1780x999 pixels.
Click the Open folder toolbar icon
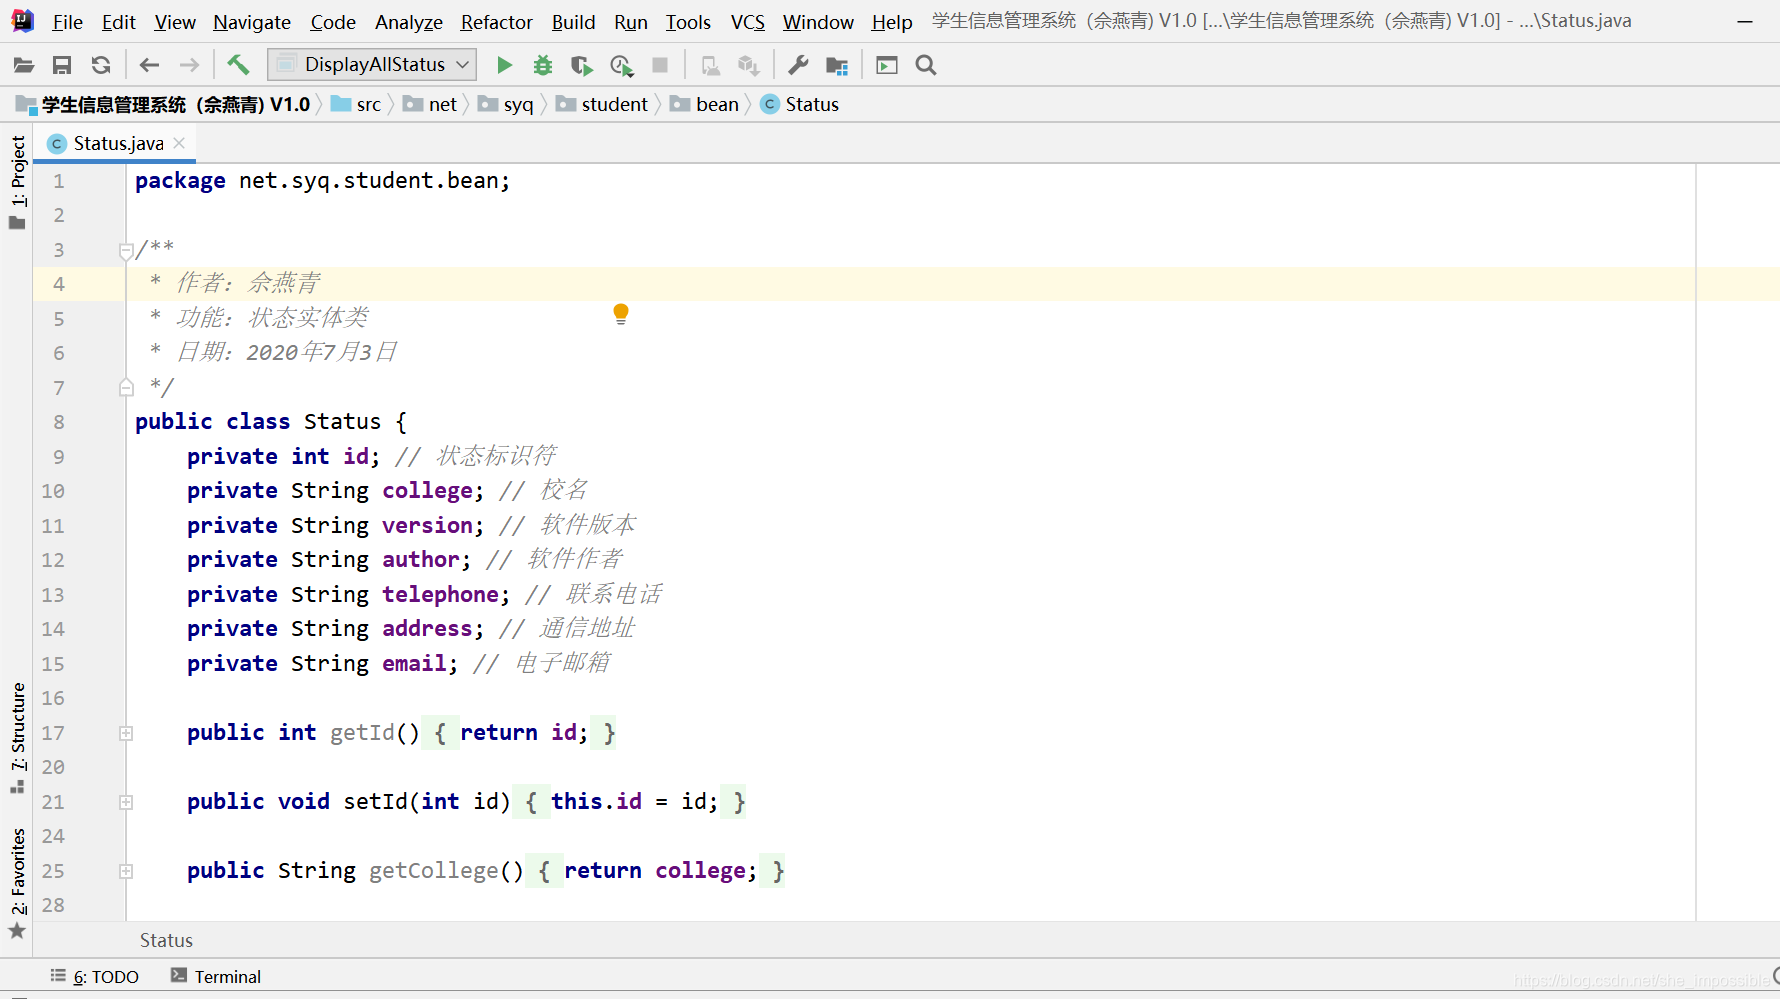pos(24,66)
